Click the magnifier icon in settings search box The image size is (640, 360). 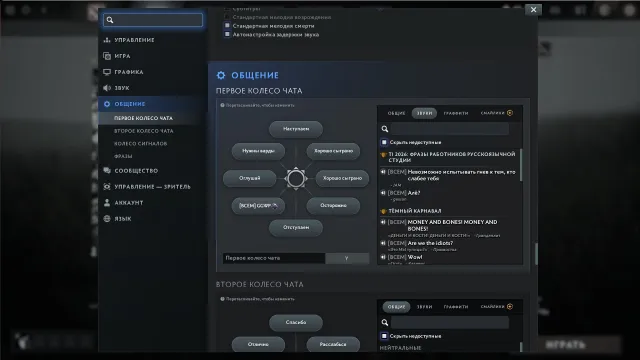[x=110, y=20]
